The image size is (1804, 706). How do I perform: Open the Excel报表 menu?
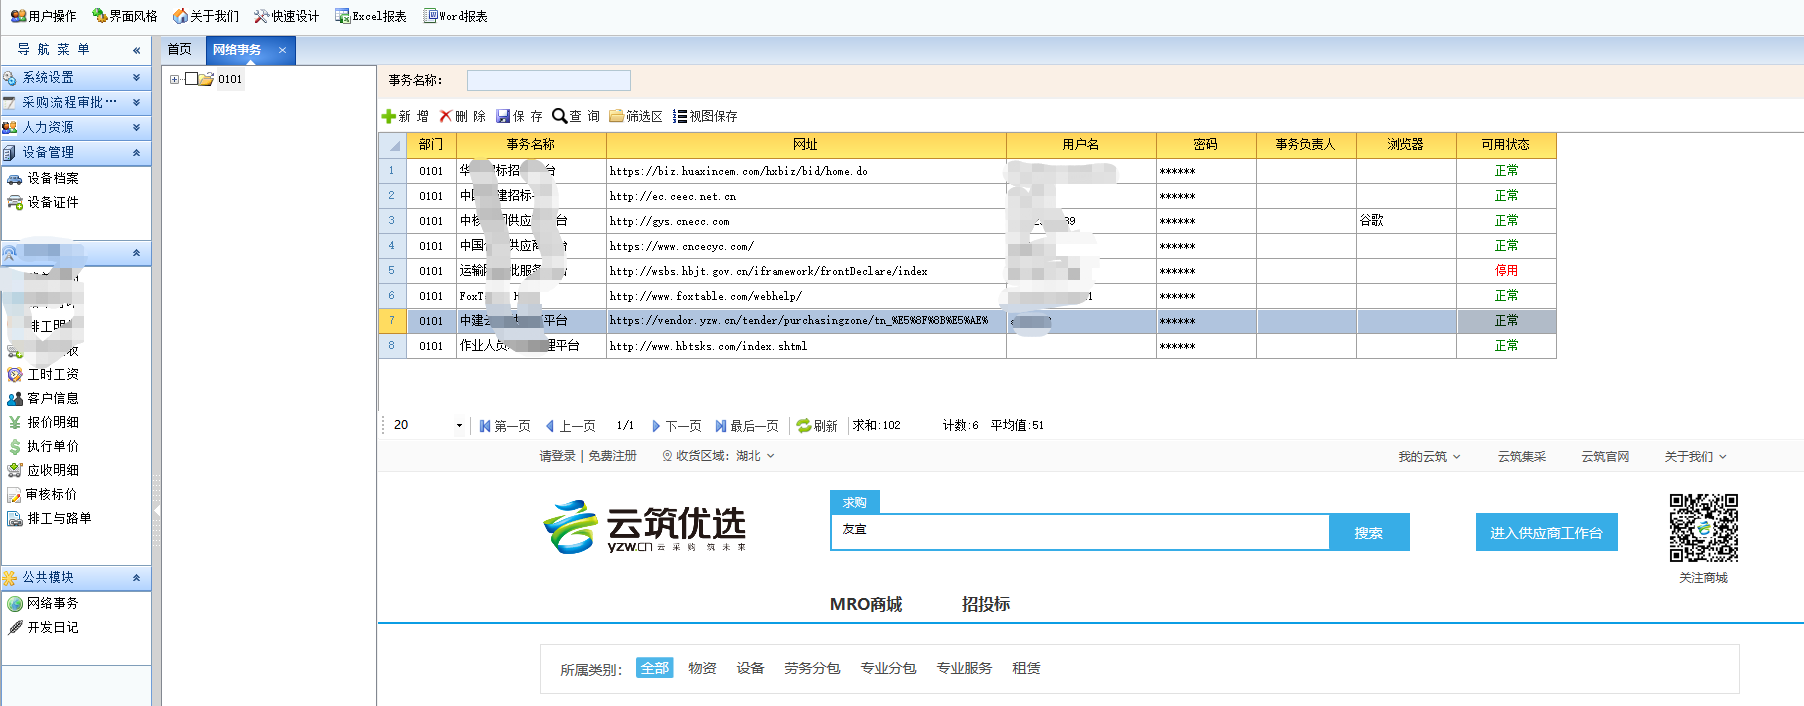coord(371,16)
